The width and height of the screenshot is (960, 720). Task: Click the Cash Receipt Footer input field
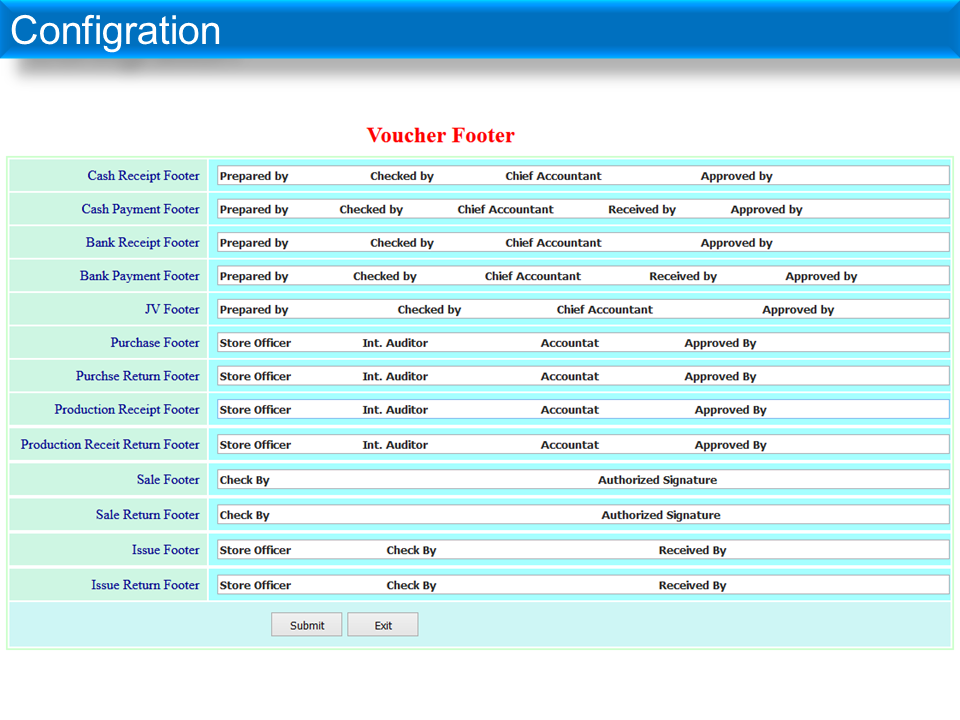click(x=582, y=176)
